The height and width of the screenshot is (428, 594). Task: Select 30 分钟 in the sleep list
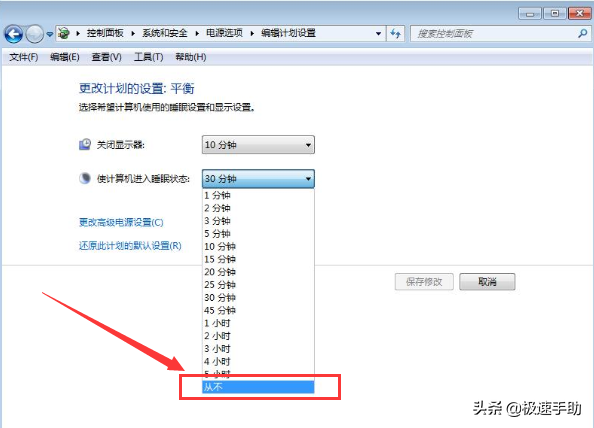(x=258, y=298)
